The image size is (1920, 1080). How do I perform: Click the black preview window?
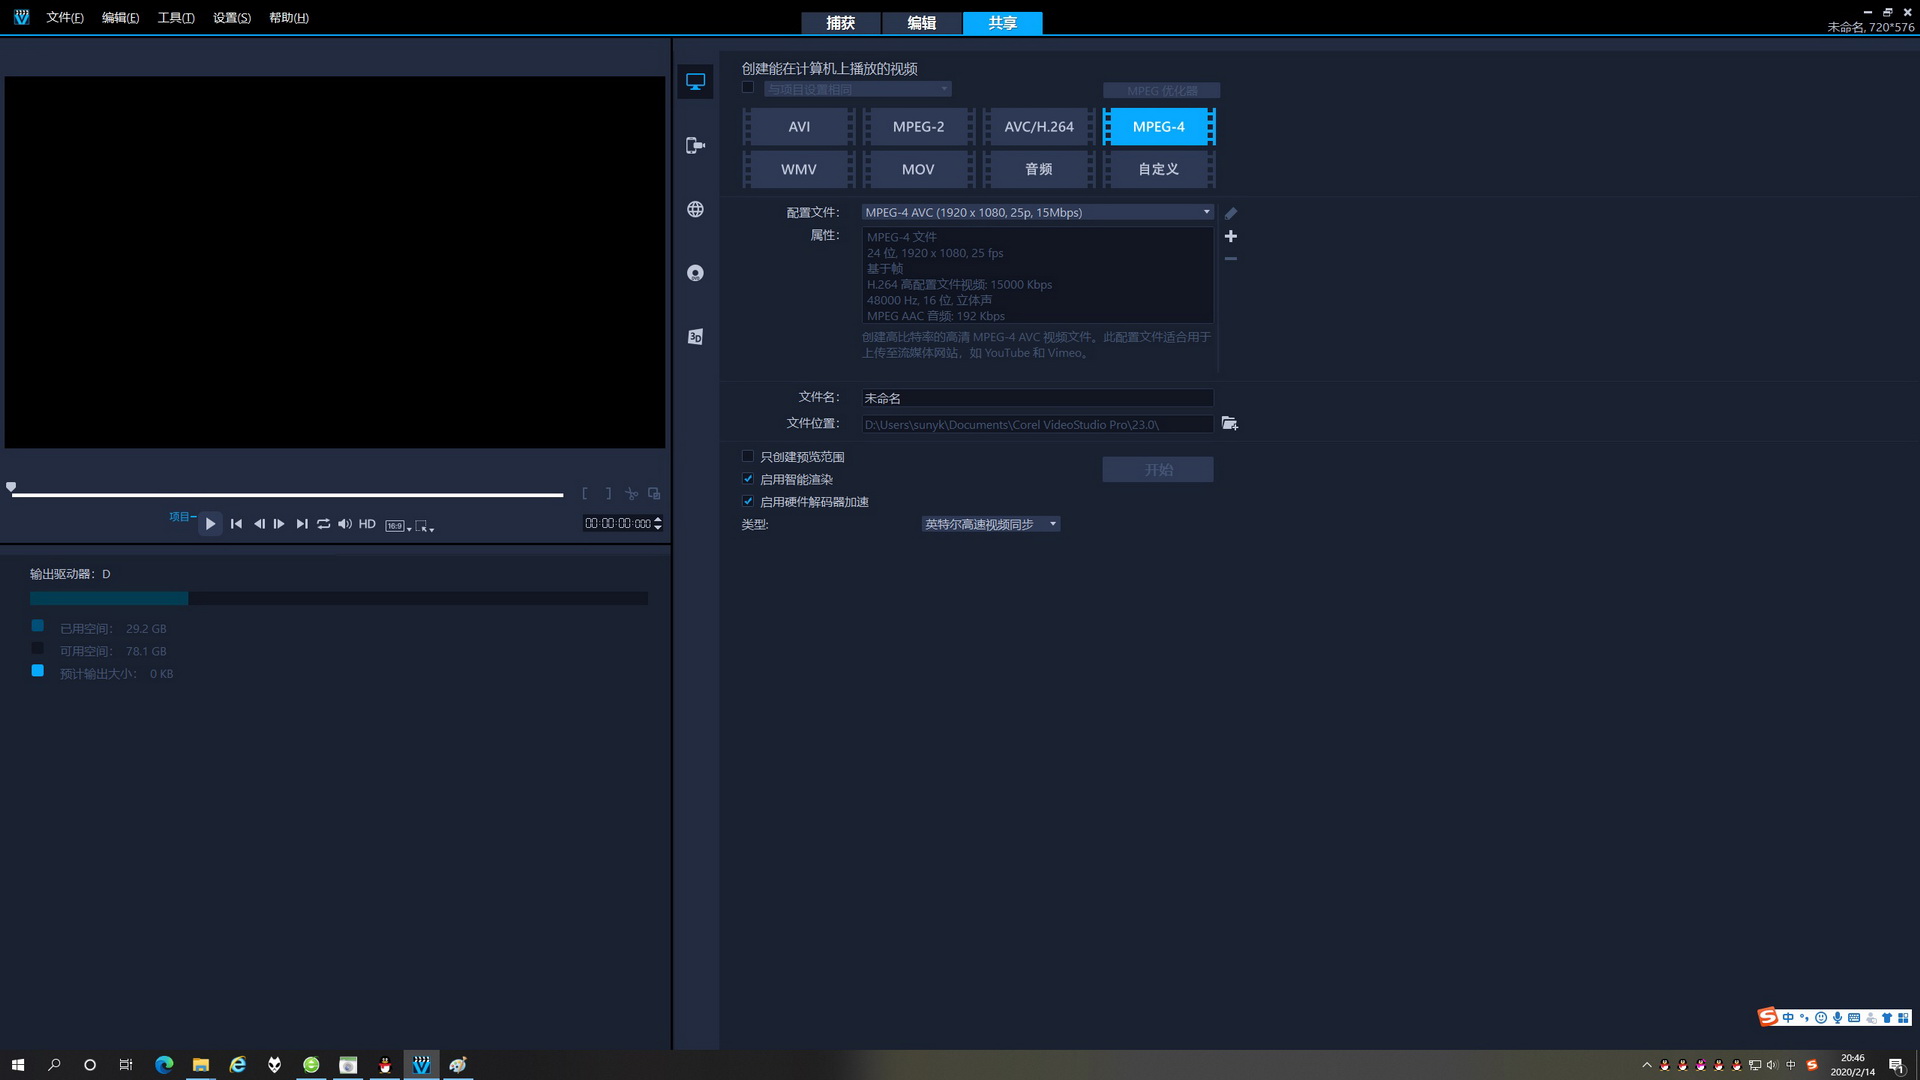(x=335, y=262)
